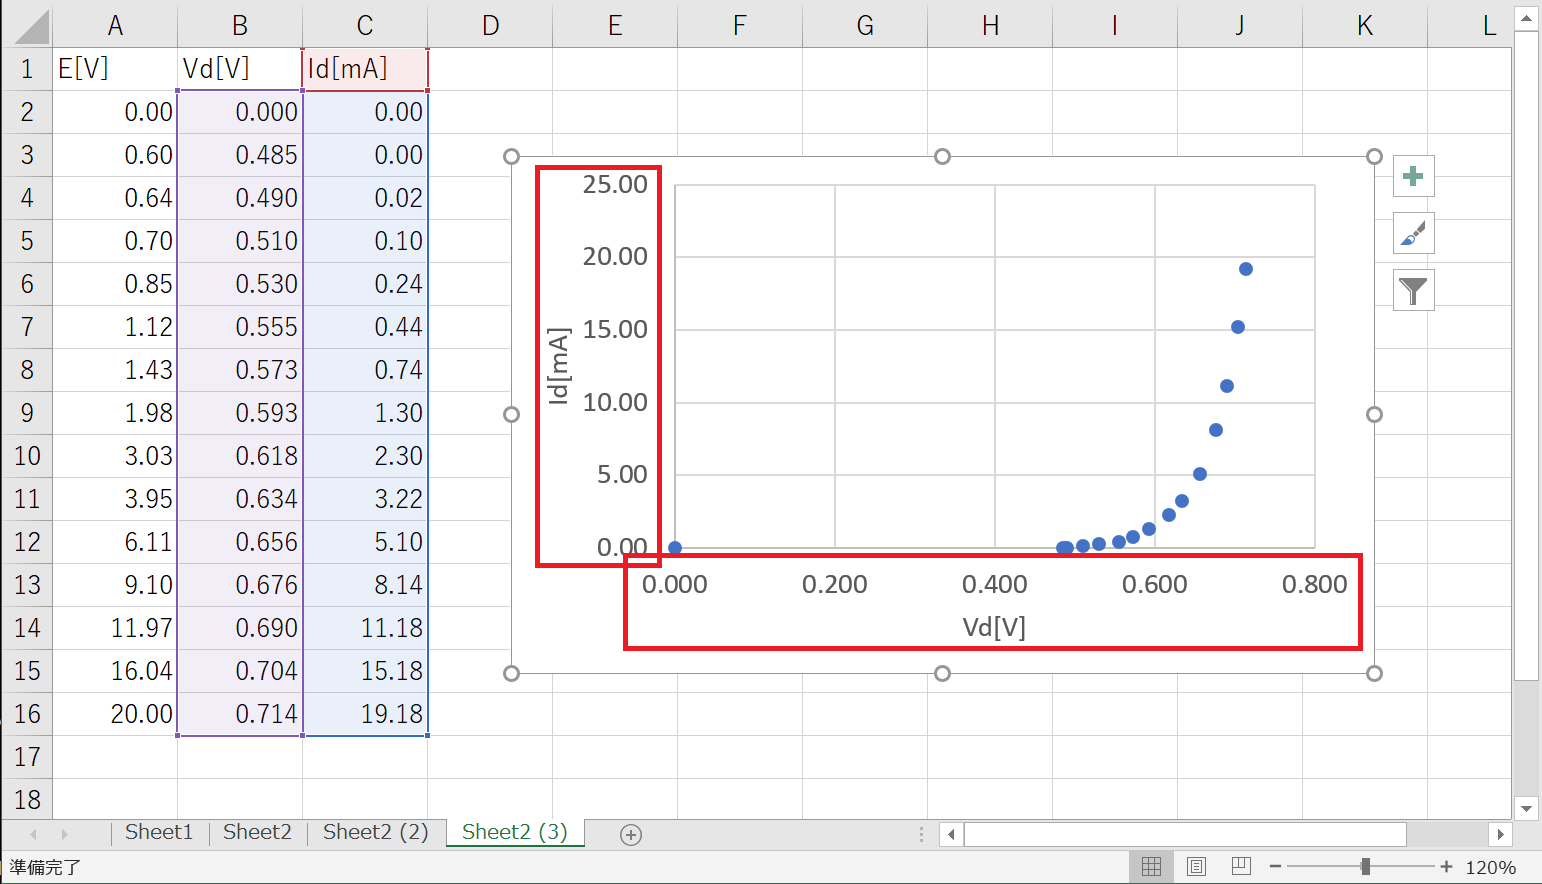Click cell A1 containing E[V]
This screenshot has height=884, width=1542.
[x=115, y=69]
